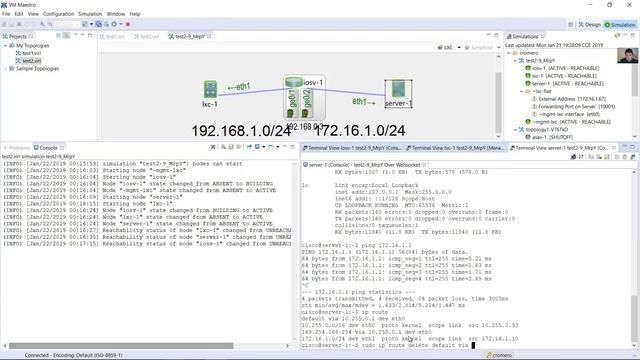Image resolution: width=640 pixels, height=360 pixels.
Task: Click the pin console icon in the Console toolbar
Action: 249,147
